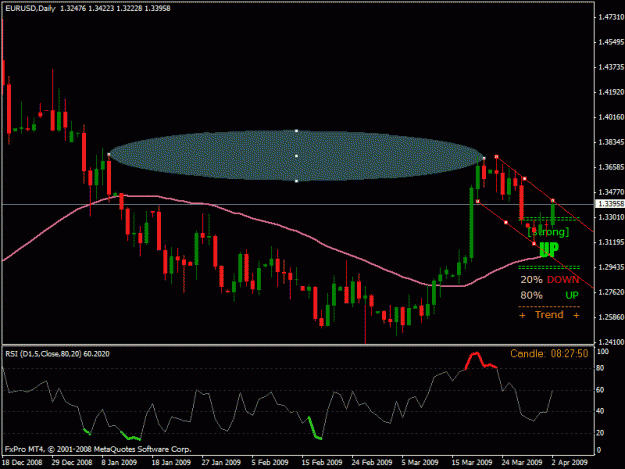
Task: Click the 15 Mar 2009 date label
Action: pos(472,463)
